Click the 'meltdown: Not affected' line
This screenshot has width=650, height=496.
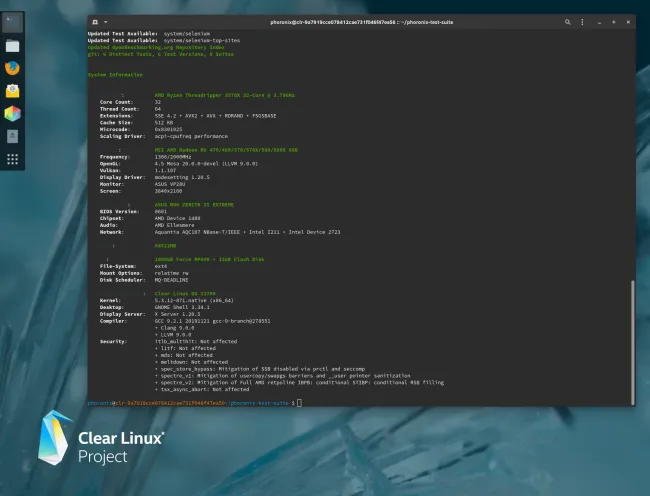(192, 362)
